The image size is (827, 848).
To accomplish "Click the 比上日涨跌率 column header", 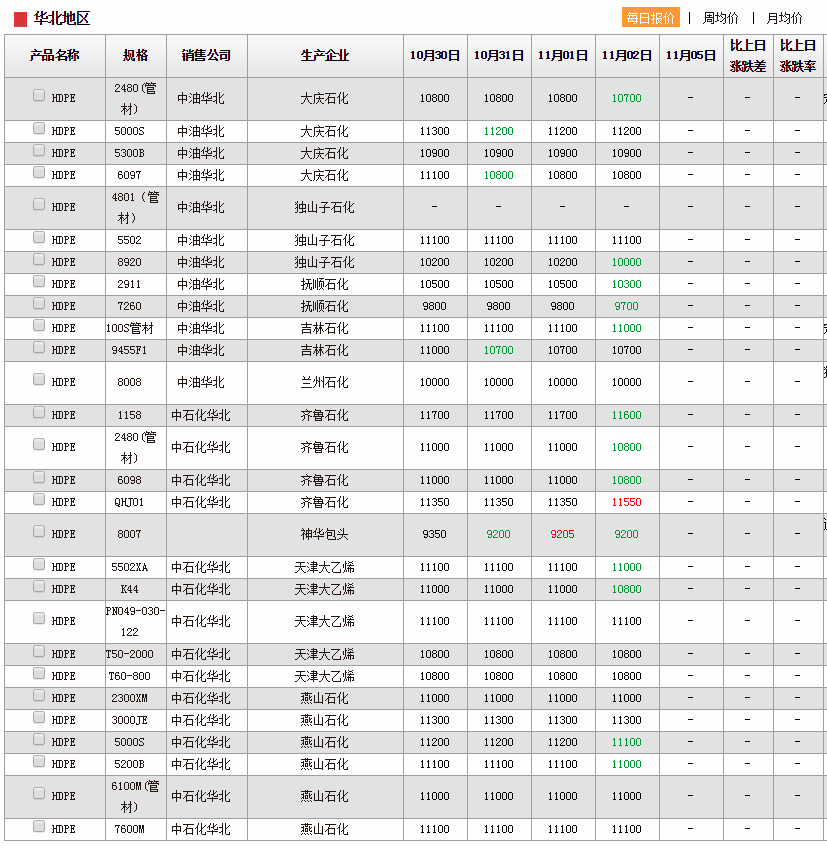I will 798,56.
